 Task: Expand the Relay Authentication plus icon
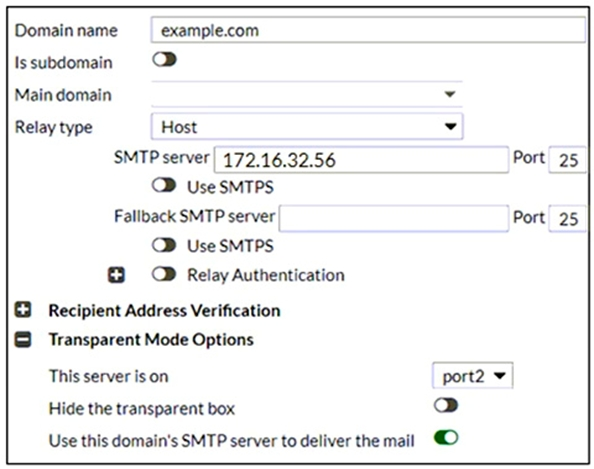coord(116,275)
